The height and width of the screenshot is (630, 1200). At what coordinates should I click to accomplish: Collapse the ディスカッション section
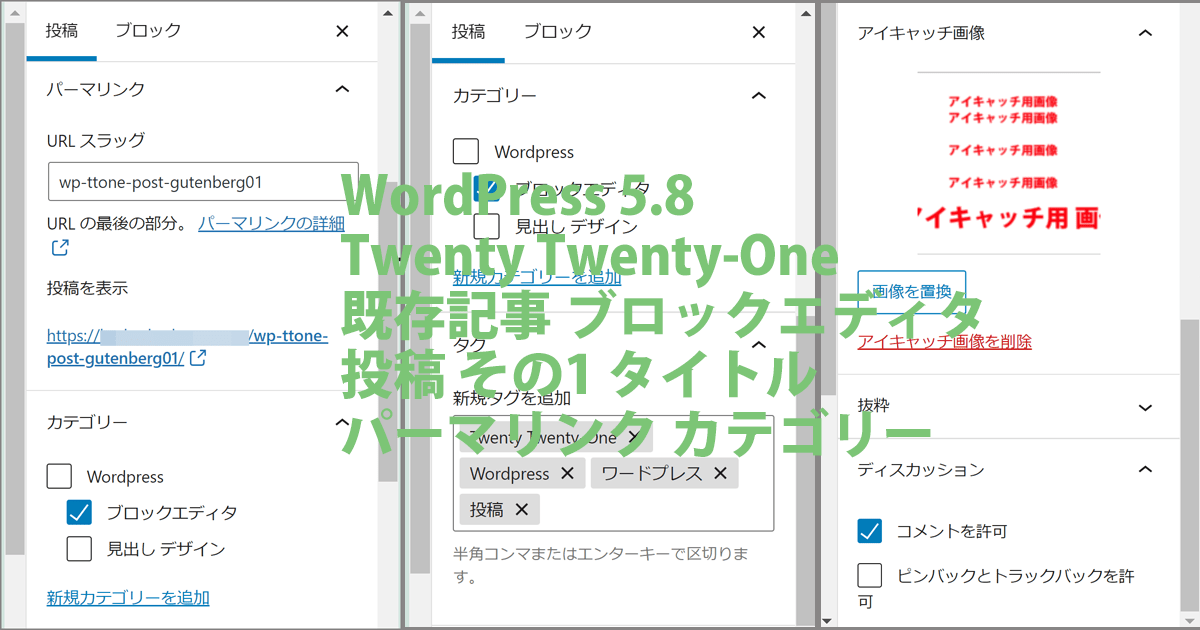pos(1145,469)
